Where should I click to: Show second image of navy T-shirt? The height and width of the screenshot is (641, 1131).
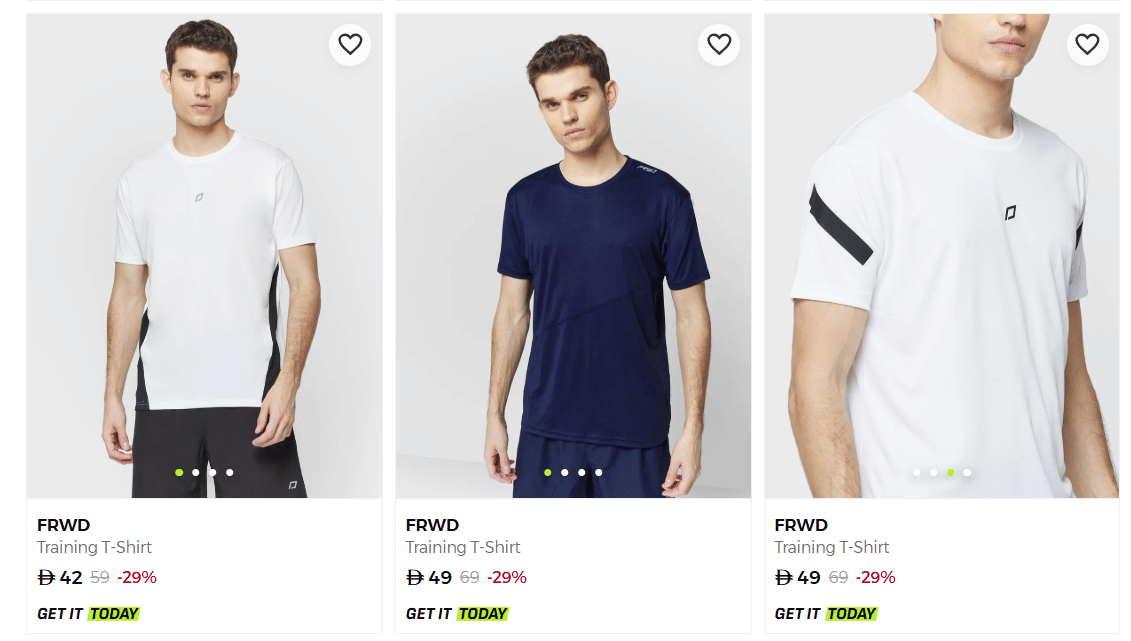coord(565,472)
